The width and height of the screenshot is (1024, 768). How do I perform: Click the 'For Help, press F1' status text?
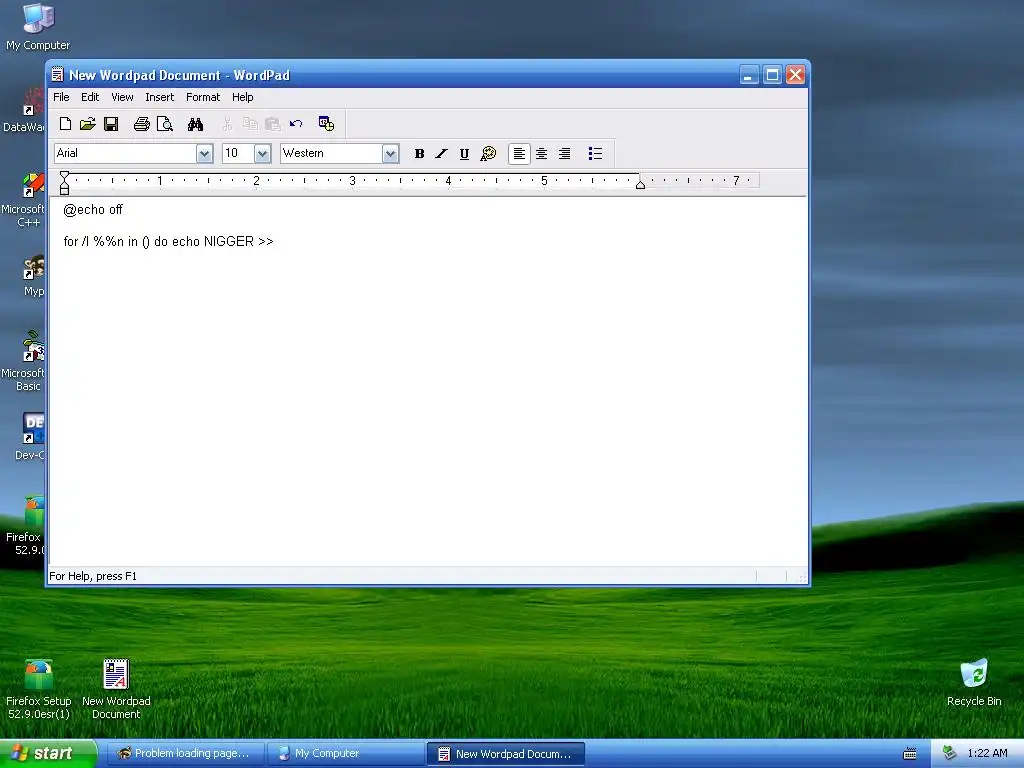tap(93, 576)
